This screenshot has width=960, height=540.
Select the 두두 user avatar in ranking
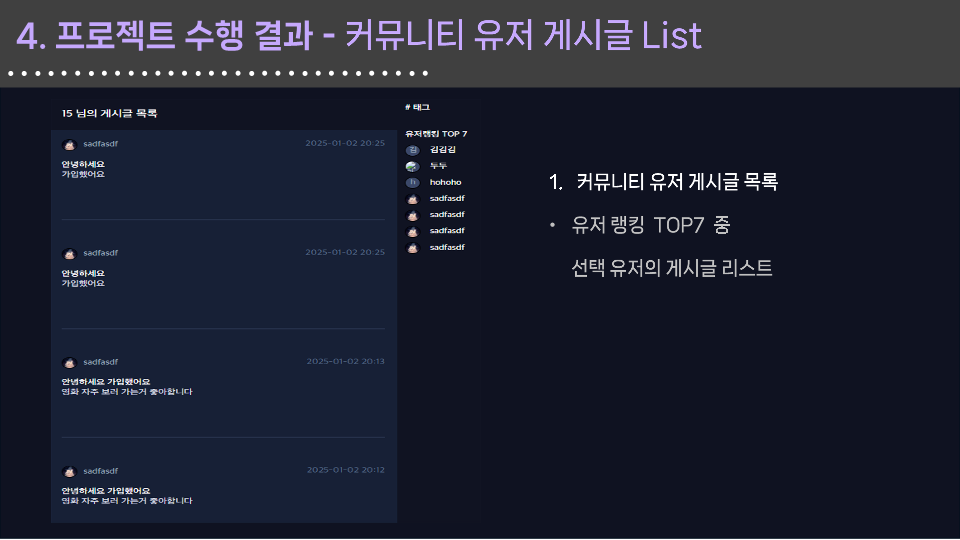coord(413,166)
